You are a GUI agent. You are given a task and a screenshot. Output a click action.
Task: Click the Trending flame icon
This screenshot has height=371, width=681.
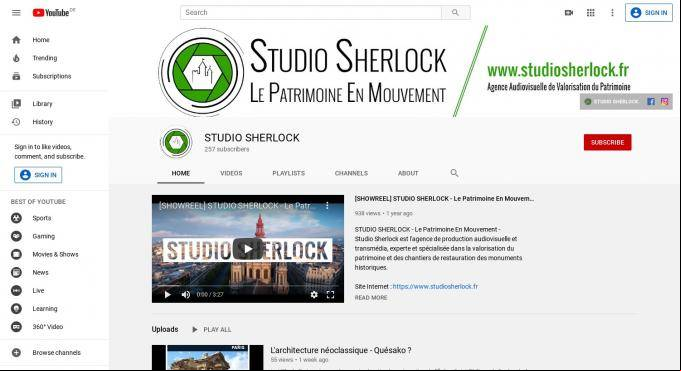(x=16, y=58)
